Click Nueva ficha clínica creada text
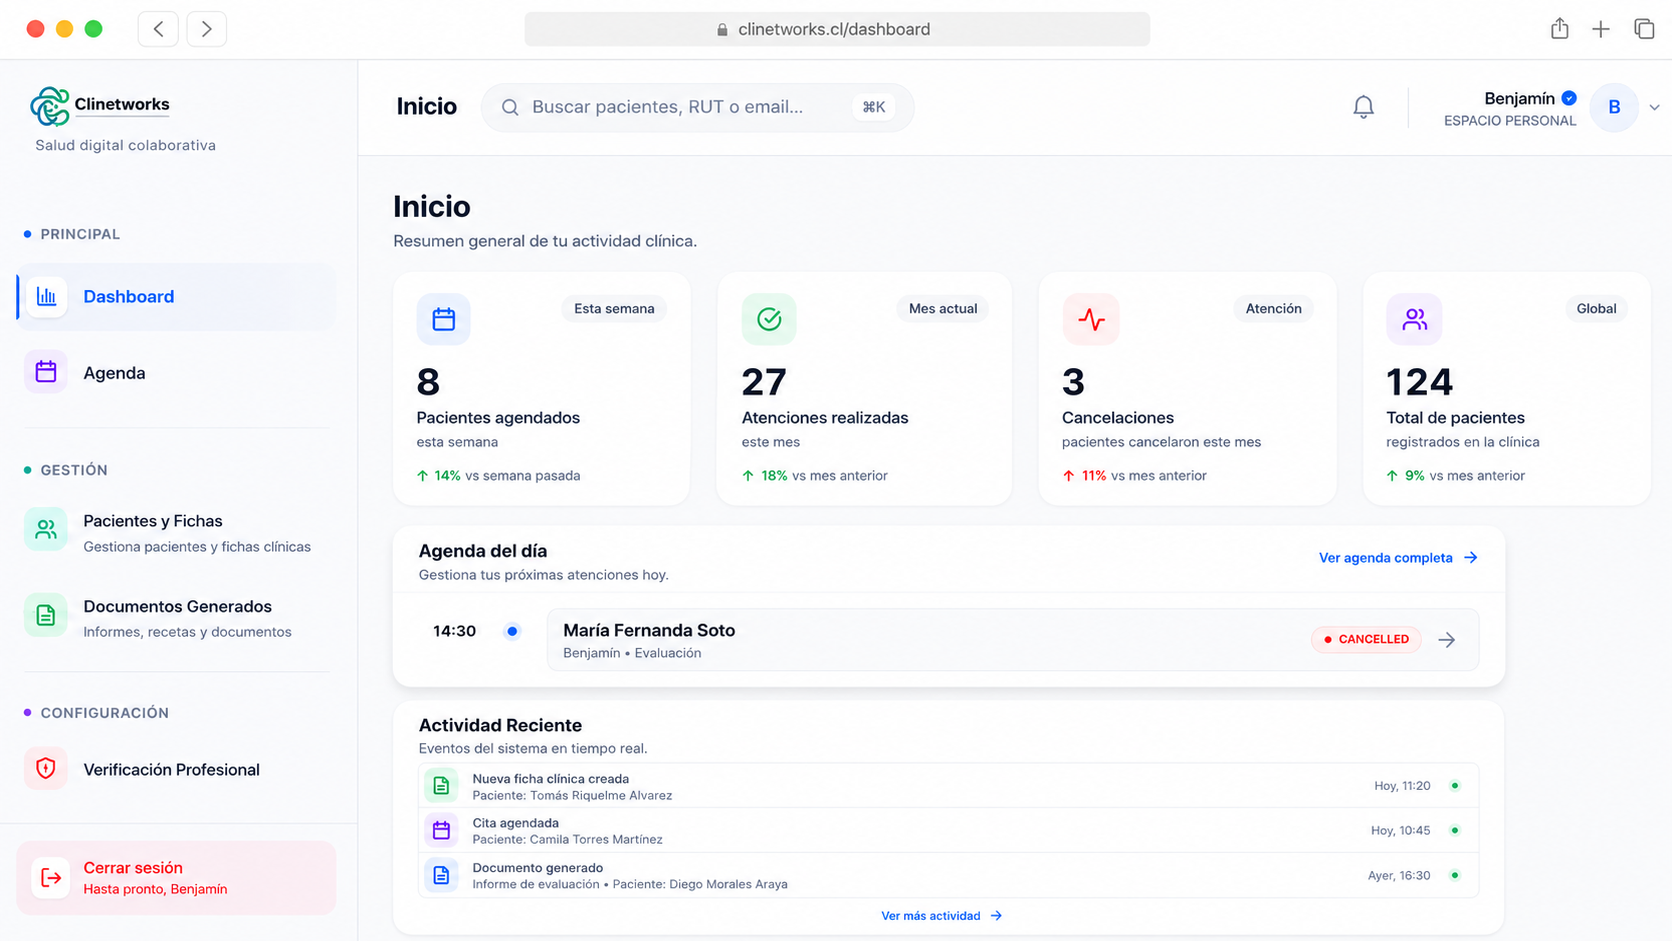The height and width of the screenshot is (941, 1672). tap(551, 779)
